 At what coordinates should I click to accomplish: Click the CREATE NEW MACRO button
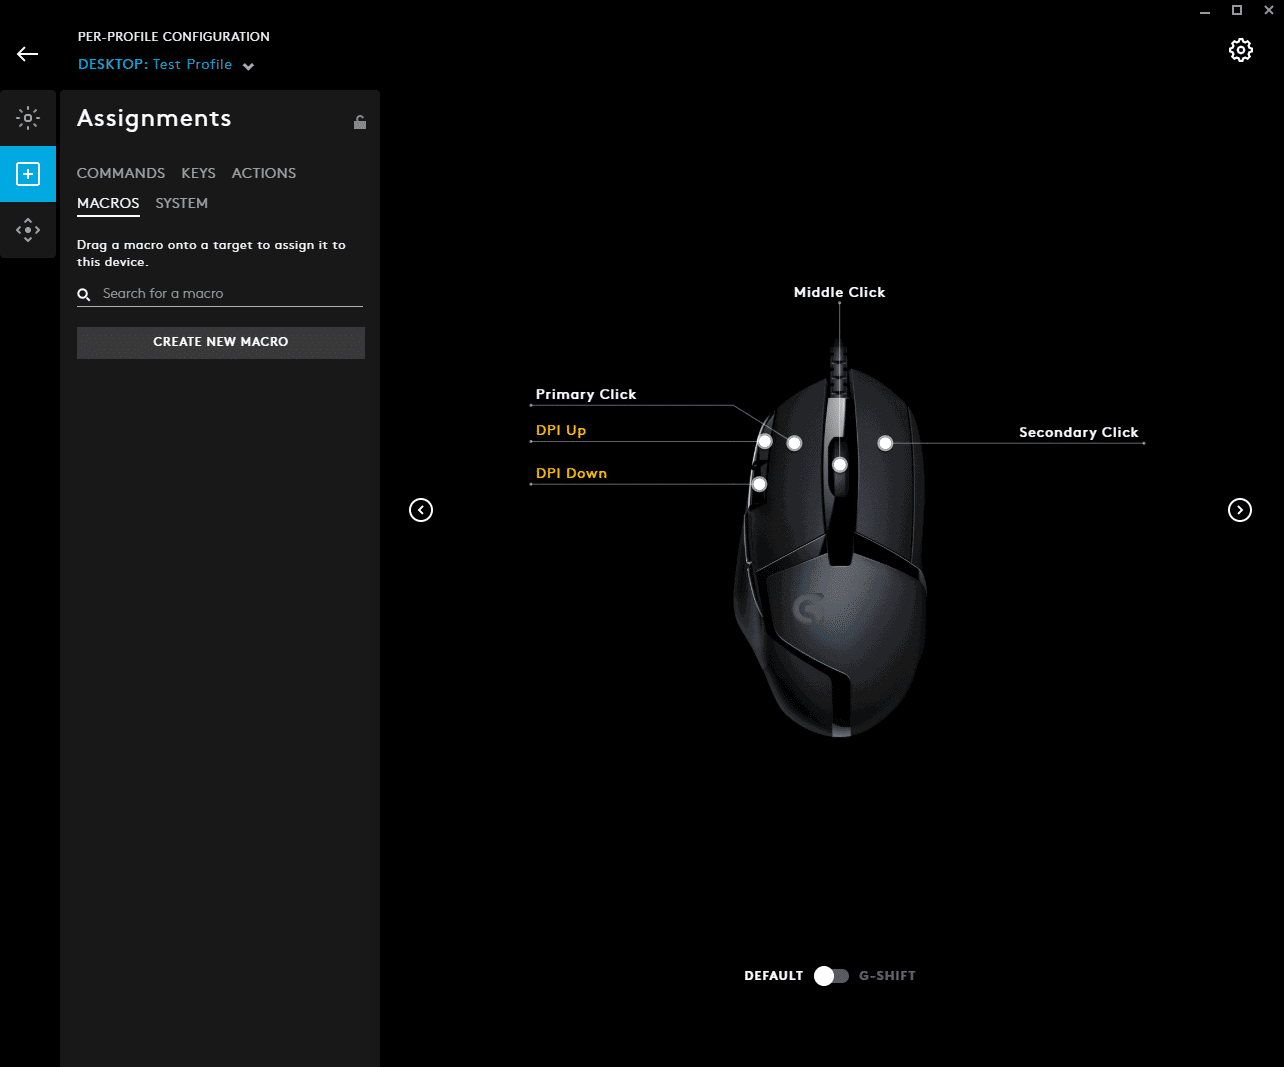coord(220,342)
